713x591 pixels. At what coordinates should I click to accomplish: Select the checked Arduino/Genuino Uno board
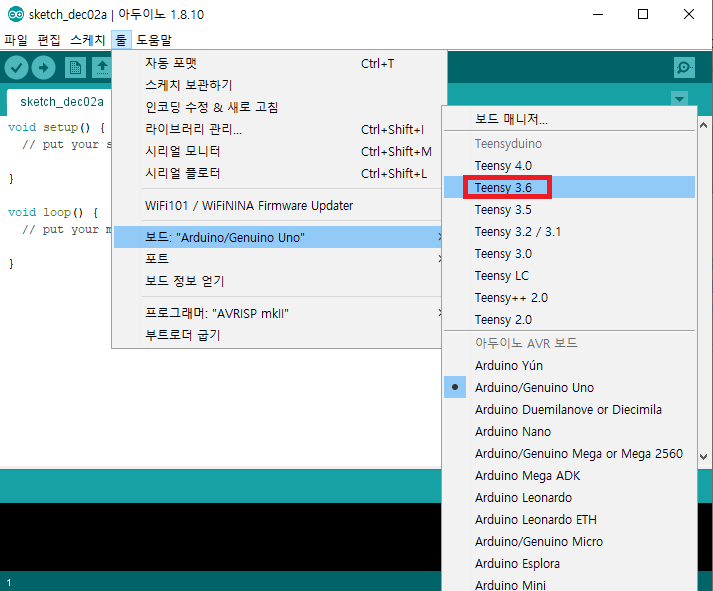[x=569, y=387]
